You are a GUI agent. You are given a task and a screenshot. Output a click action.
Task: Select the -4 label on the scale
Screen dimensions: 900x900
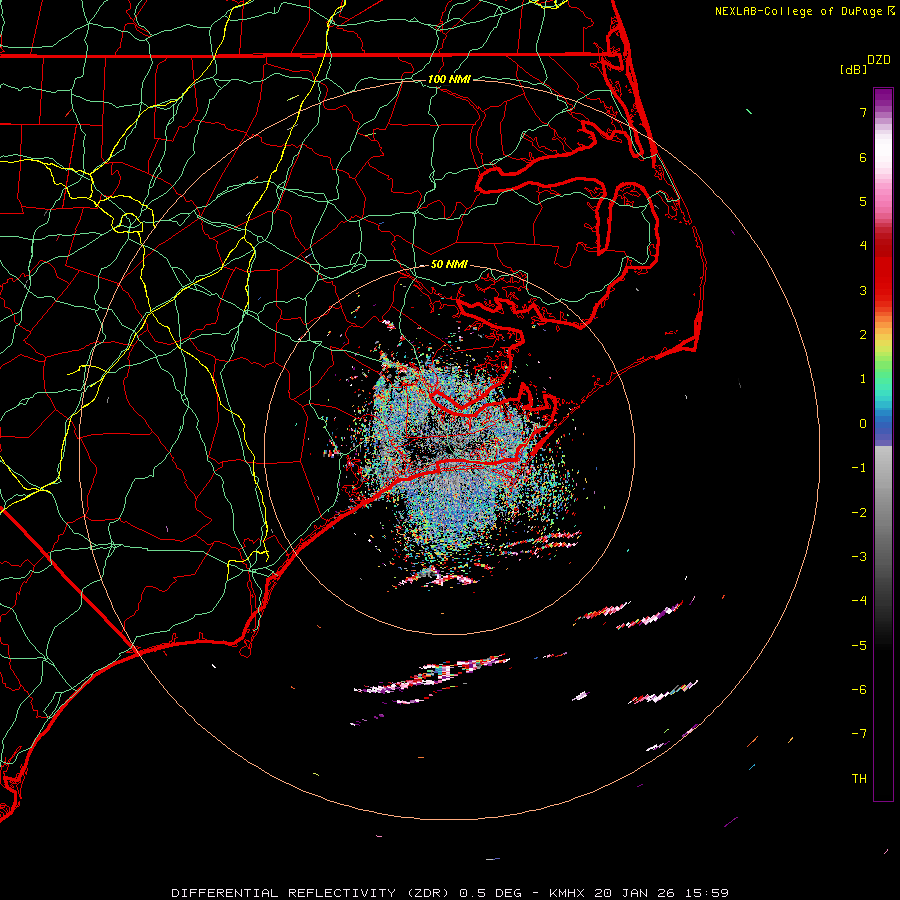(x=859, y=601)
